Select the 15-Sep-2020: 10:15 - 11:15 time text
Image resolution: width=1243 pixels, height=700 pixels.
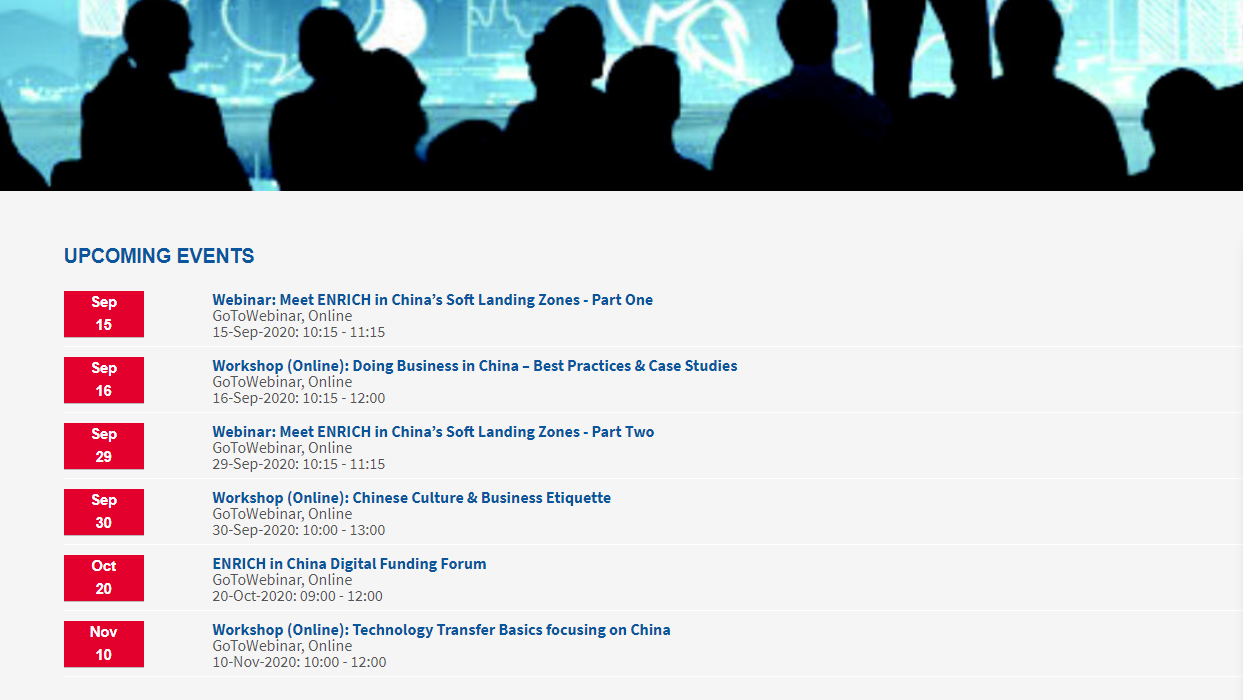pyautogui.click(x=298, y=332)
